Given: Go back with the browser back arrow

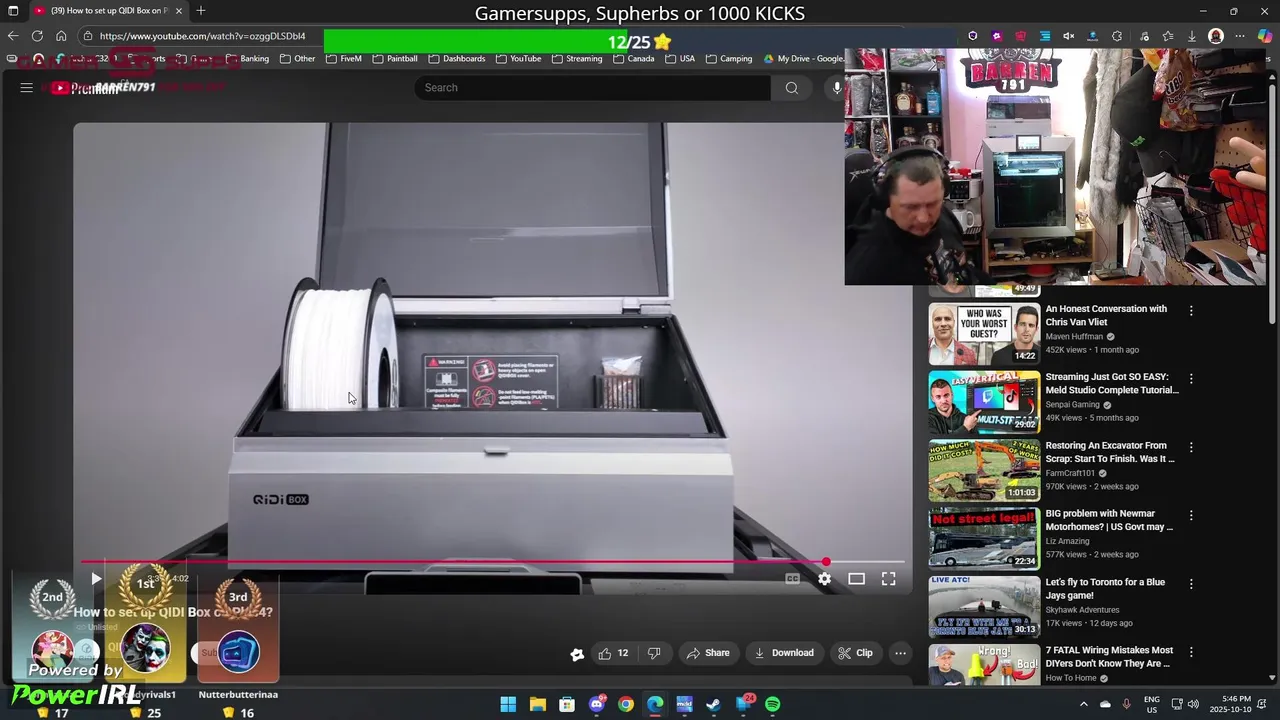Looking at the screenshot, I should [13, 36].
